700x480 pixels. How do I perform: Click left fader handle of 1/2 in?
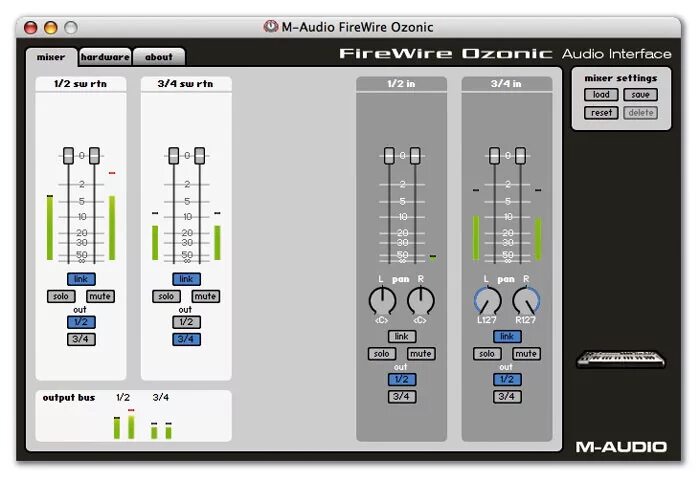coord(389,156)
